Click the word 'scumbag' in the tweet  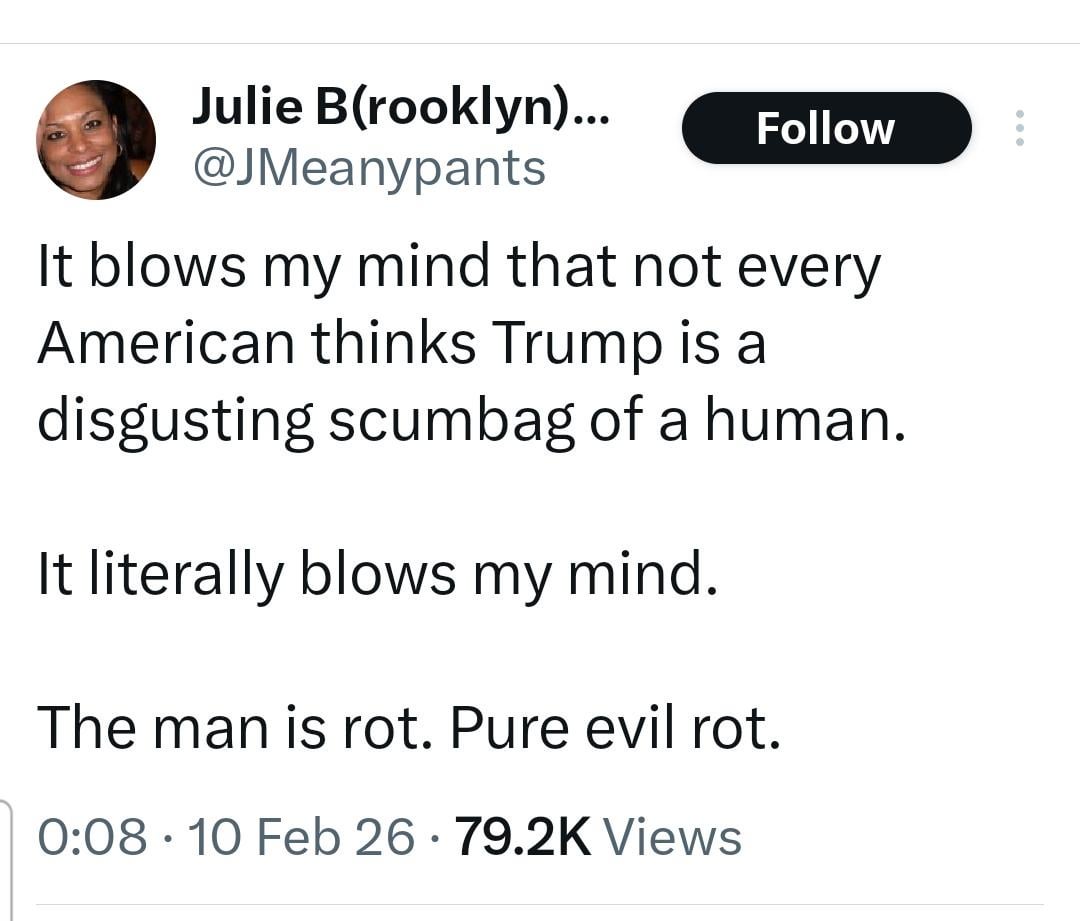452,422
